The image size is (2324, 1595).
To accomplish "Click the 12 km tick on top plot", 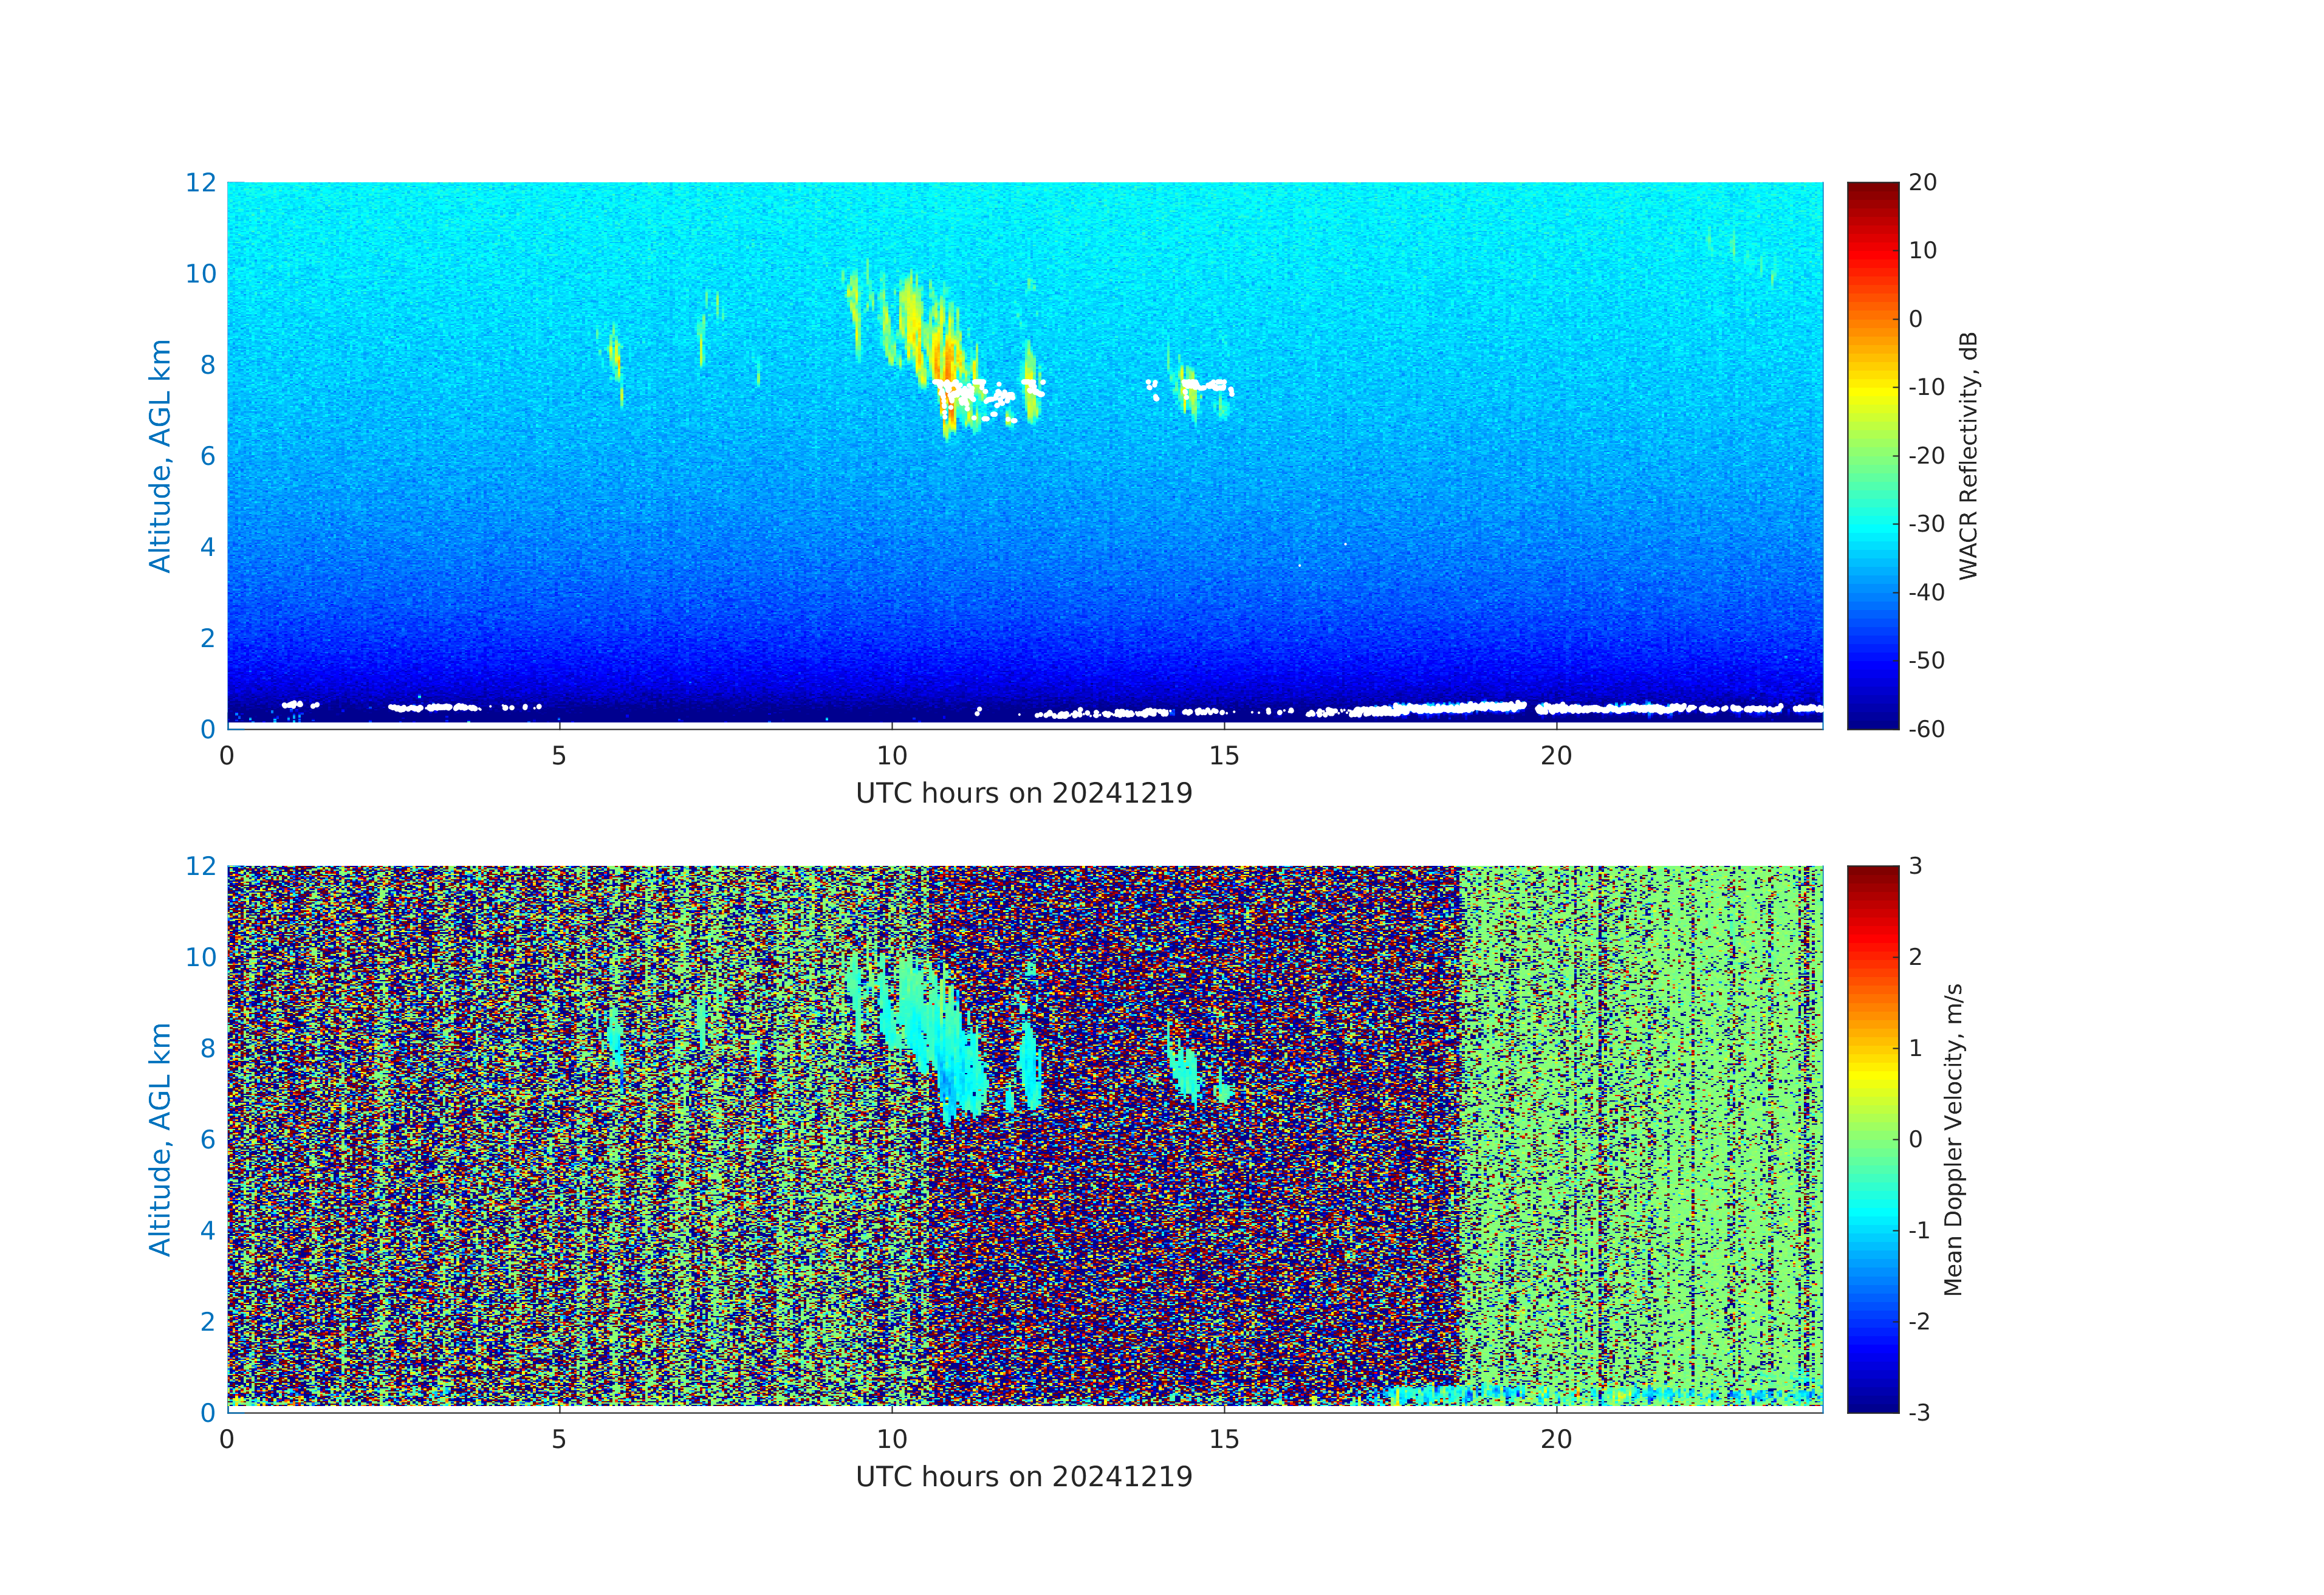I will (200, 183).
